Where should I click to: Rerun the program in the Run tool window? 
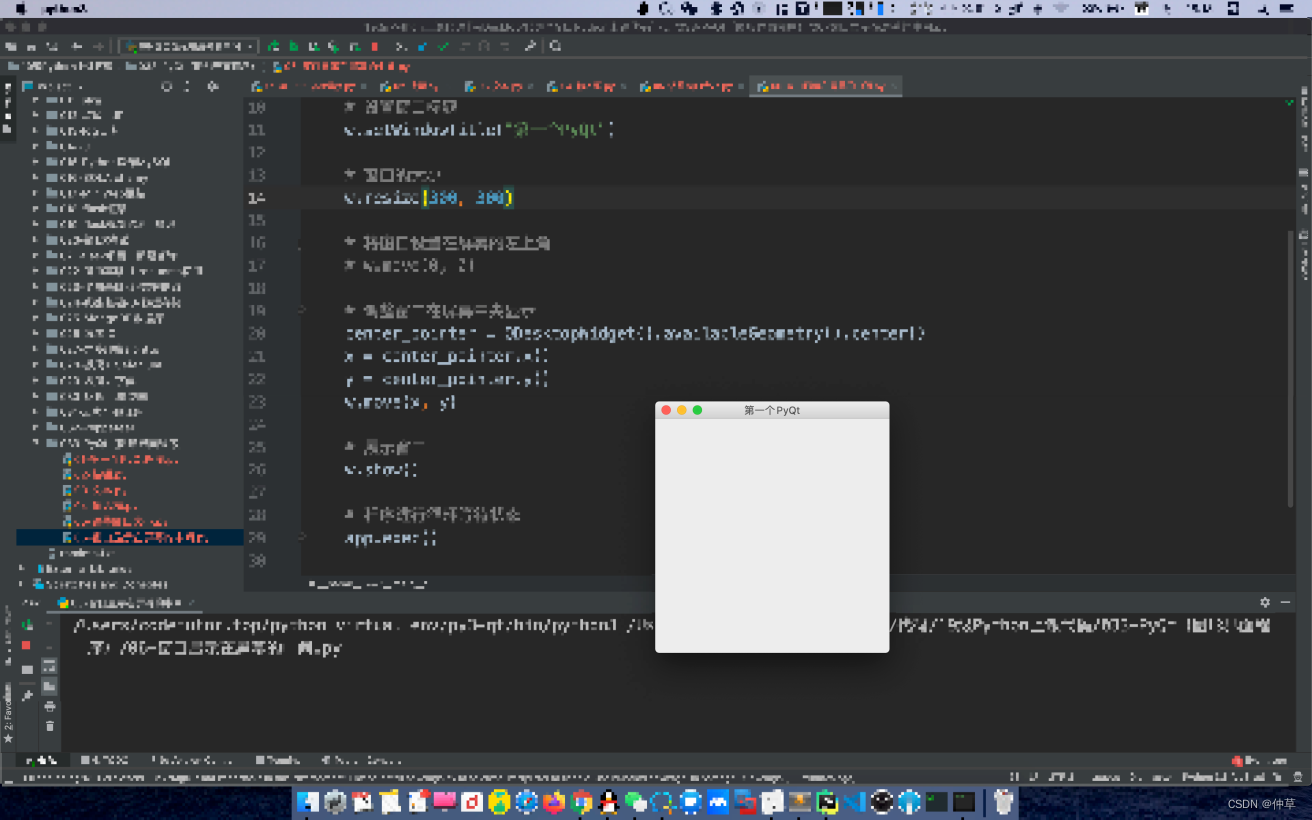[x=28, y=625]
